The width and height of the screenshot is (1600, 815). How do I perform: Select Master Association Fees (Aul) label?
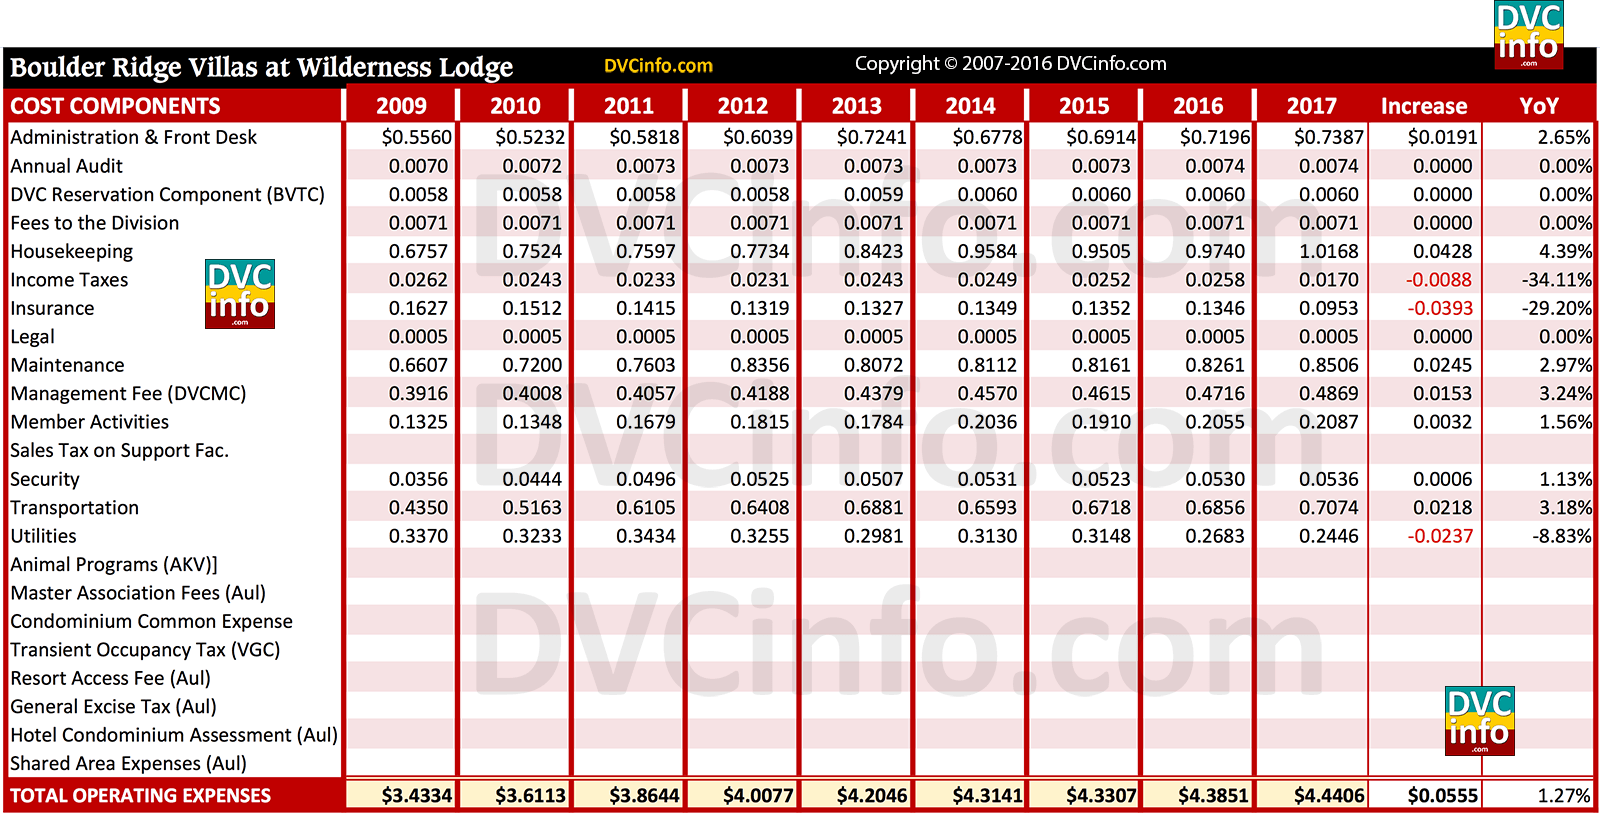click(x=138, y=593)
